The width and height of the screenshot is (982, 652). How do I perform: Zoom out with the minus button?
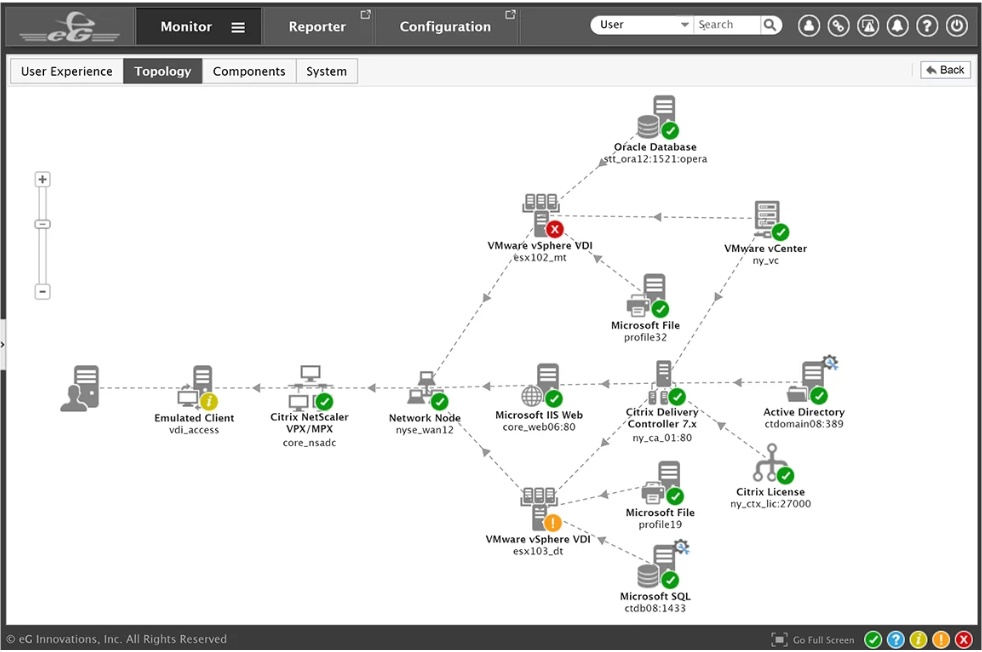(42, 292)
